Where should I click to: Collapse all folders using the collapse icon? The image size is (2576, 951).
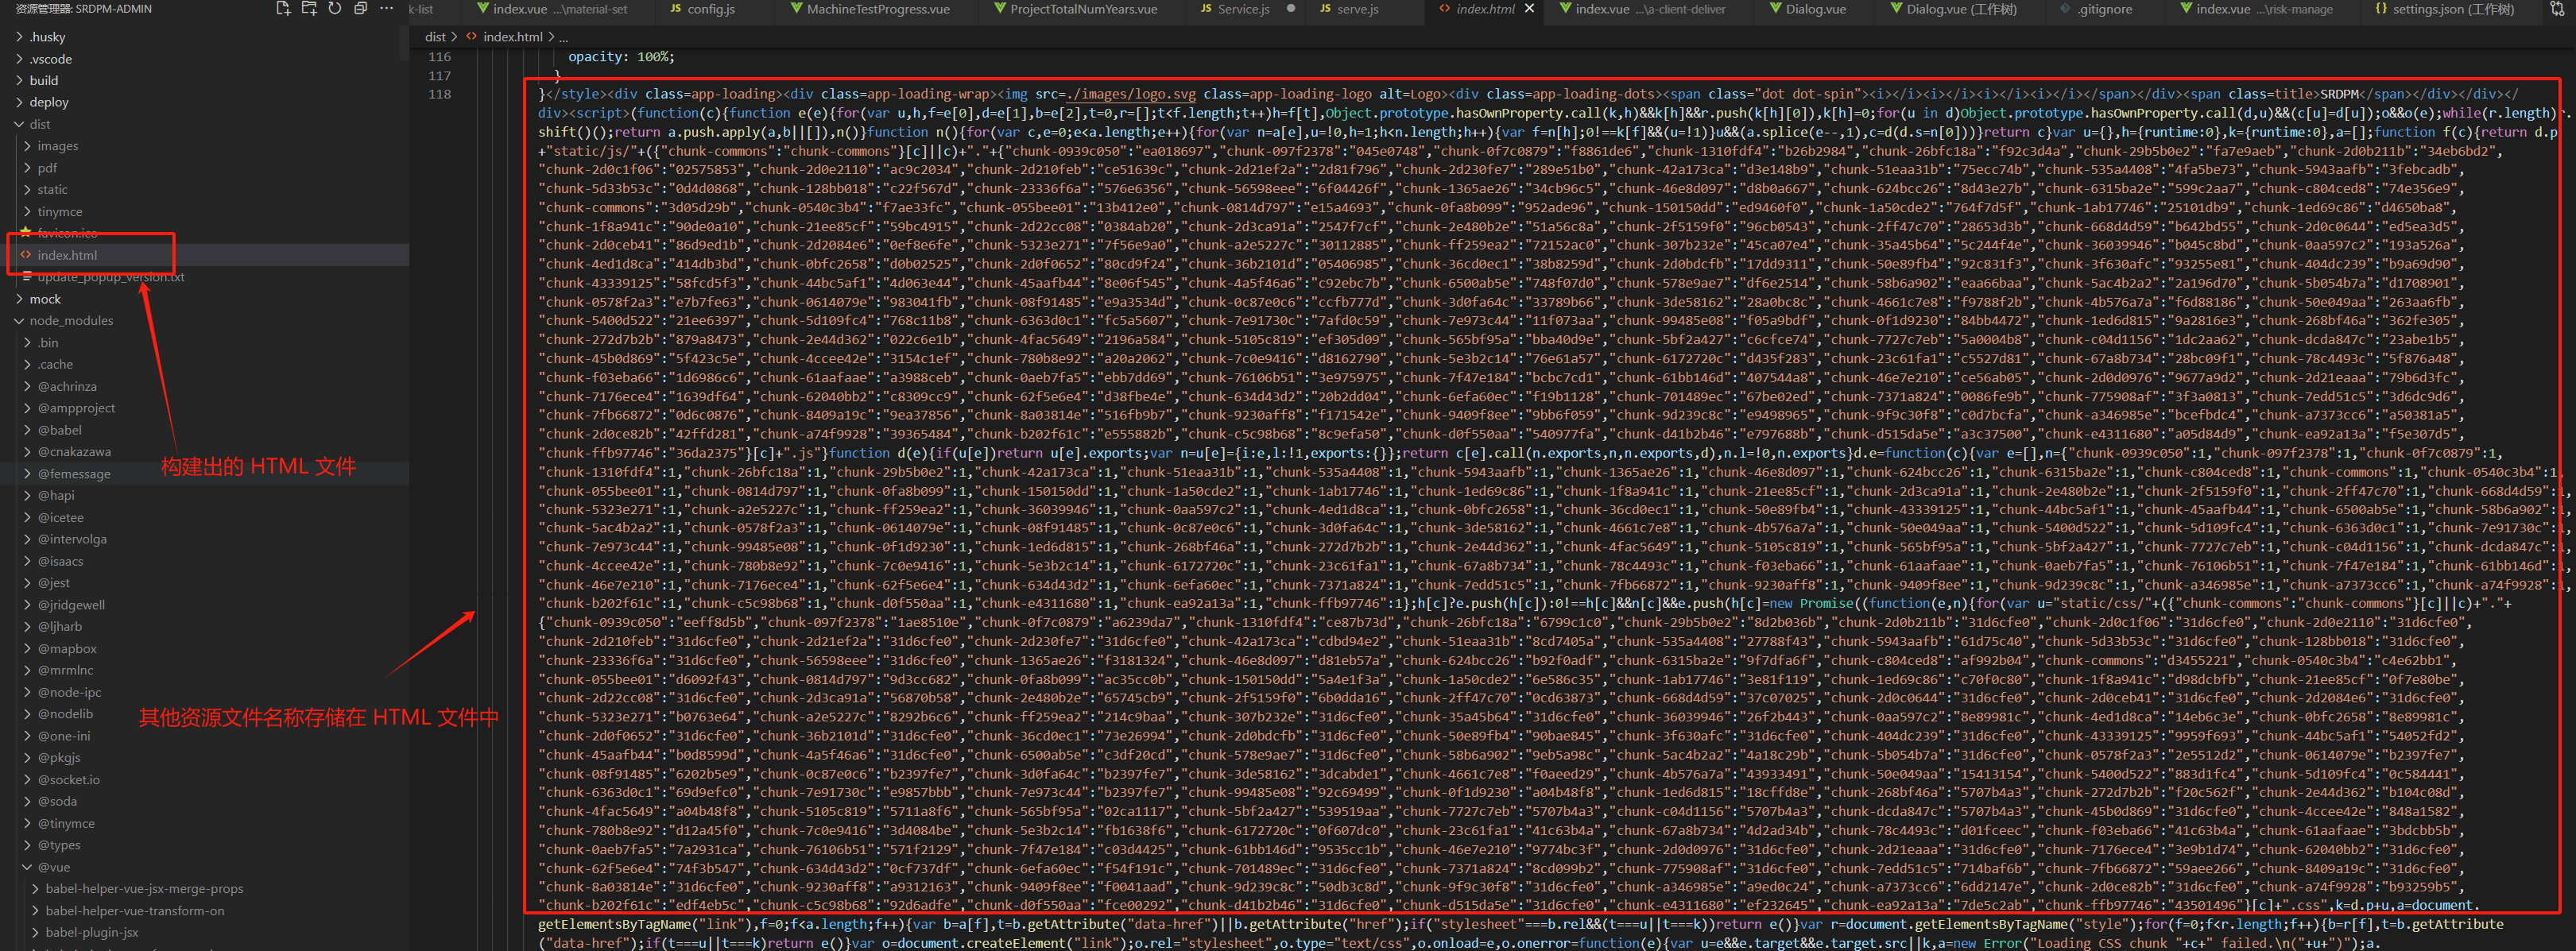click(x=361, y=9)
